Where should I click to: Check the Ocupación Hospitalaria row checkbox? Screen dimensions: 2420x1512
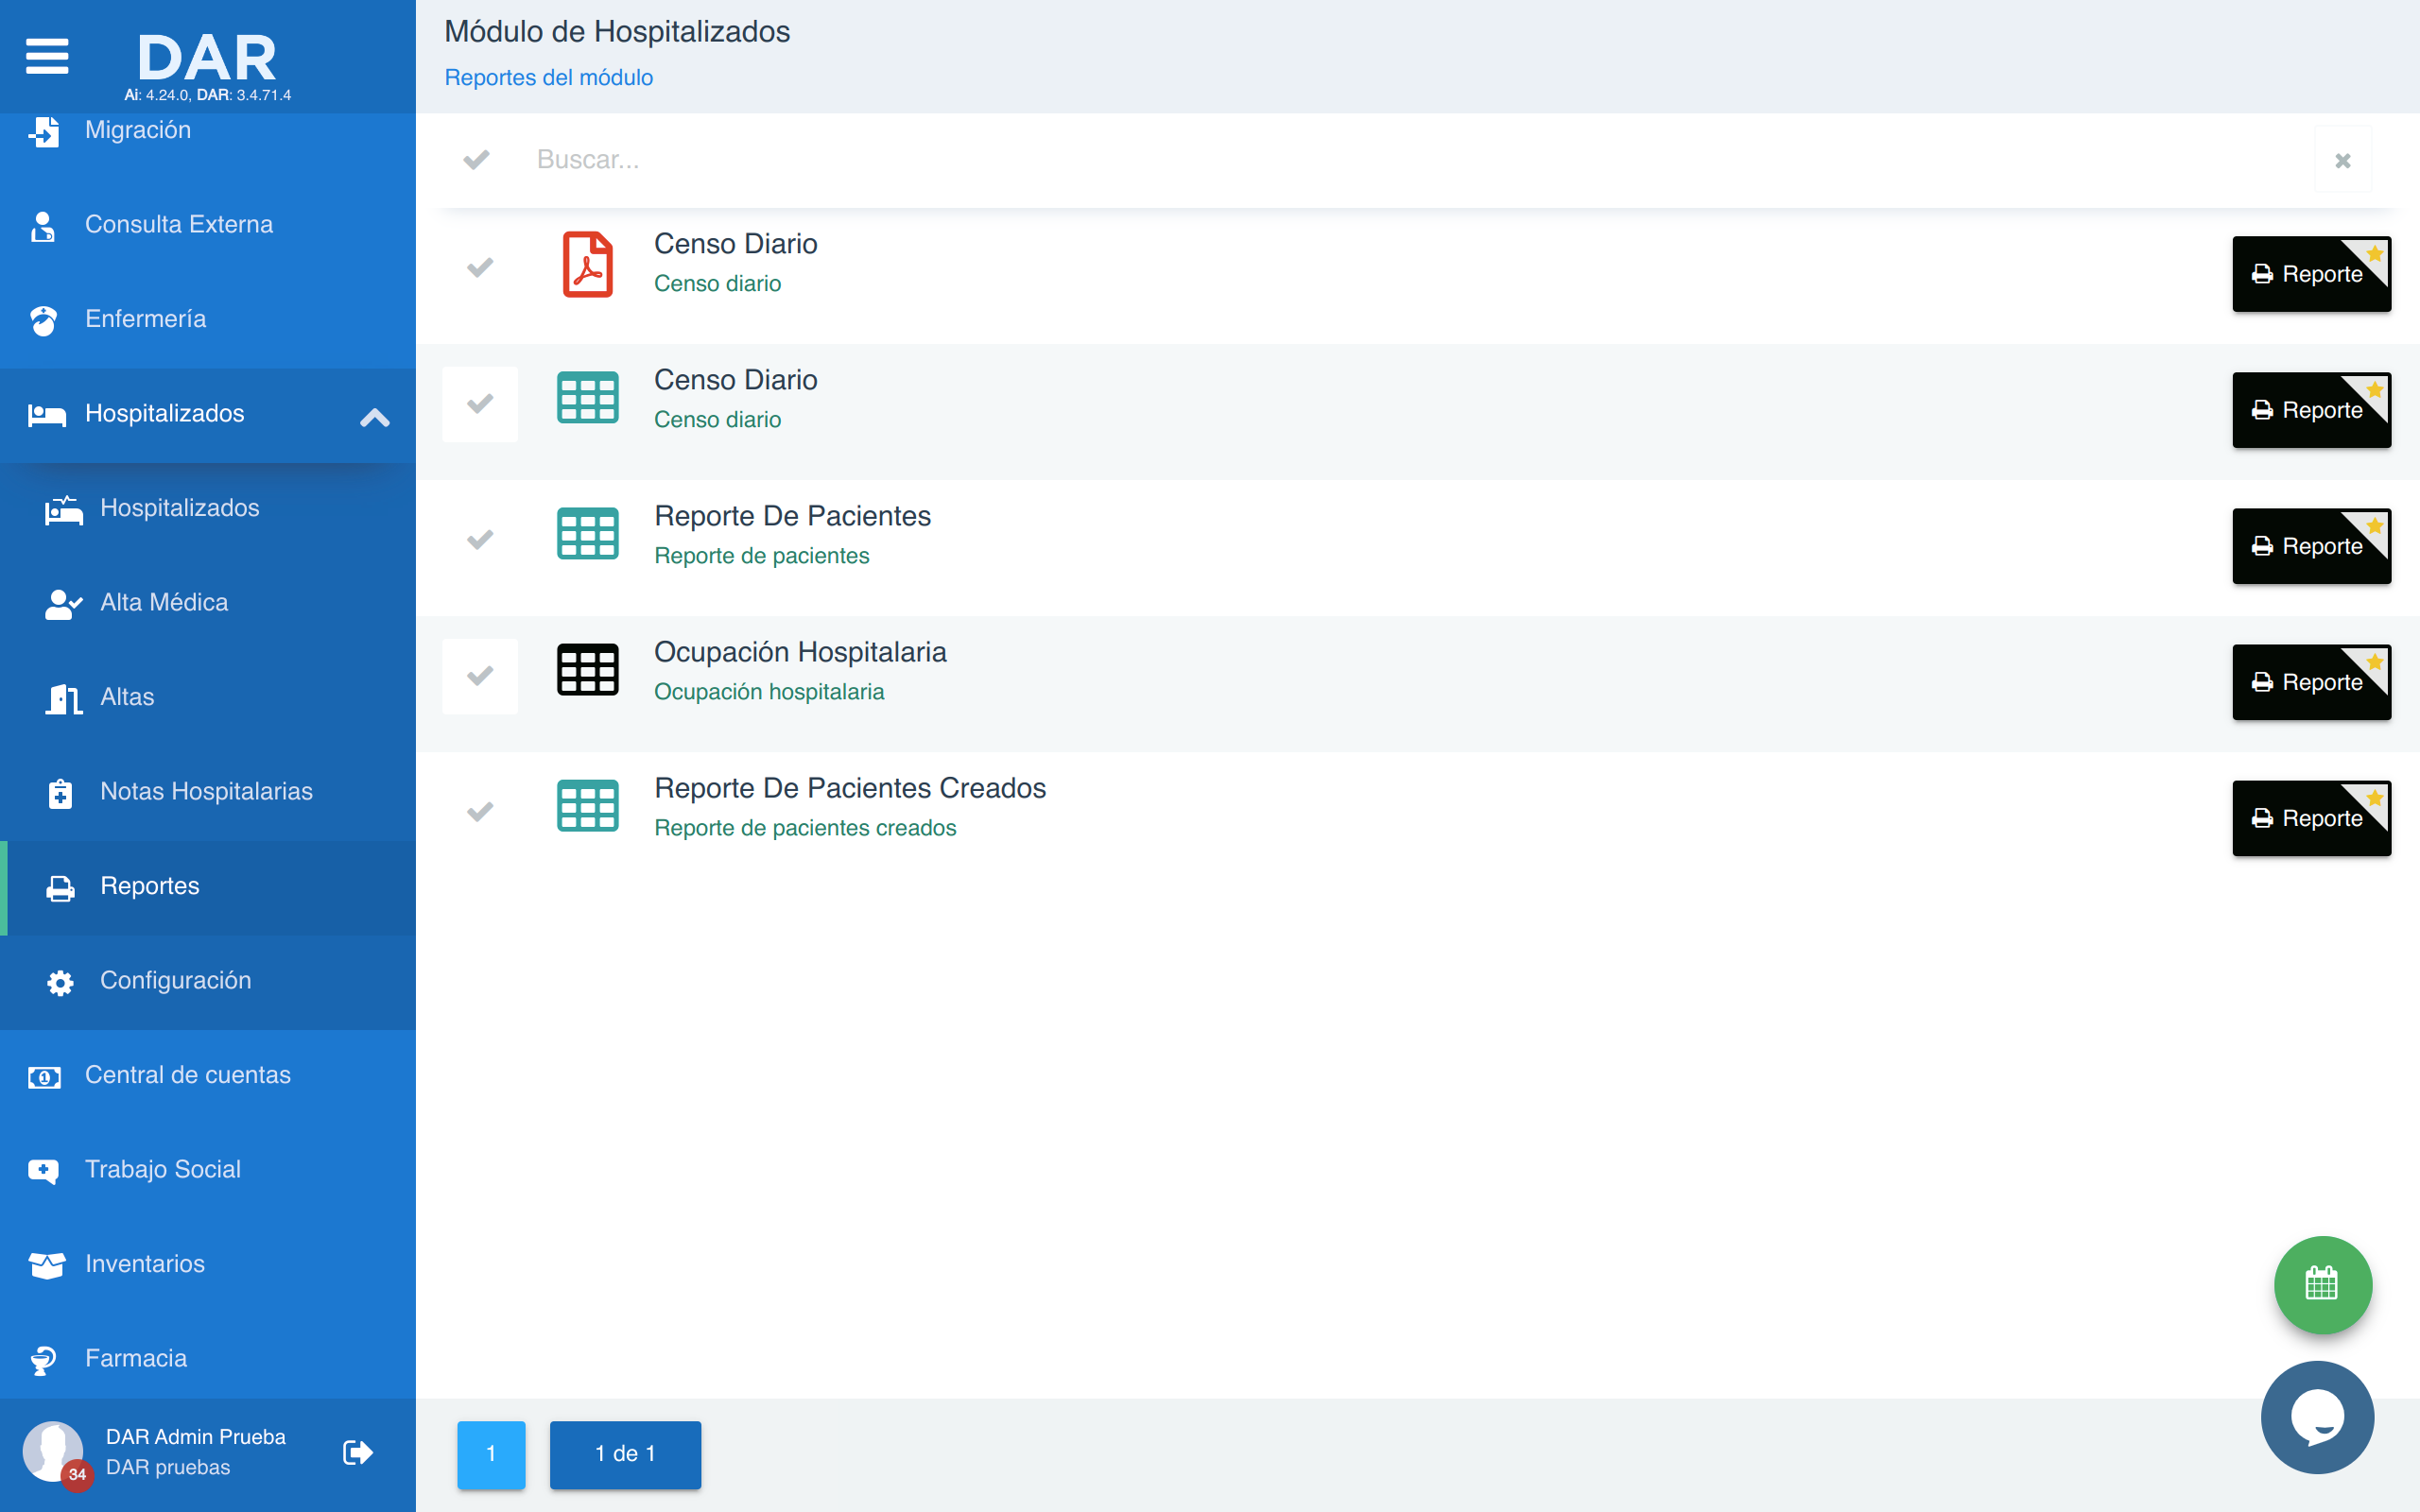[x=480, y=676]
